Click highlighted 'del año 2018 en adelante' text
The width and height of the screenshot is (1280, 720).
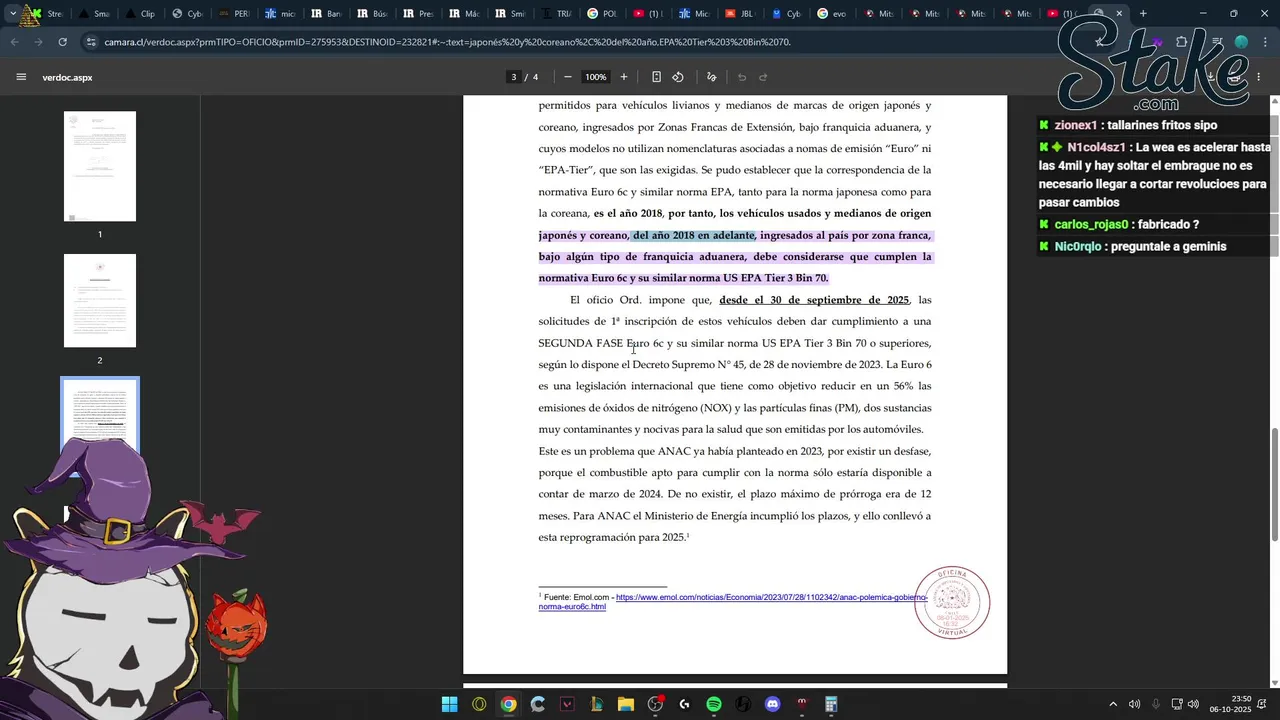pos(693,235)
